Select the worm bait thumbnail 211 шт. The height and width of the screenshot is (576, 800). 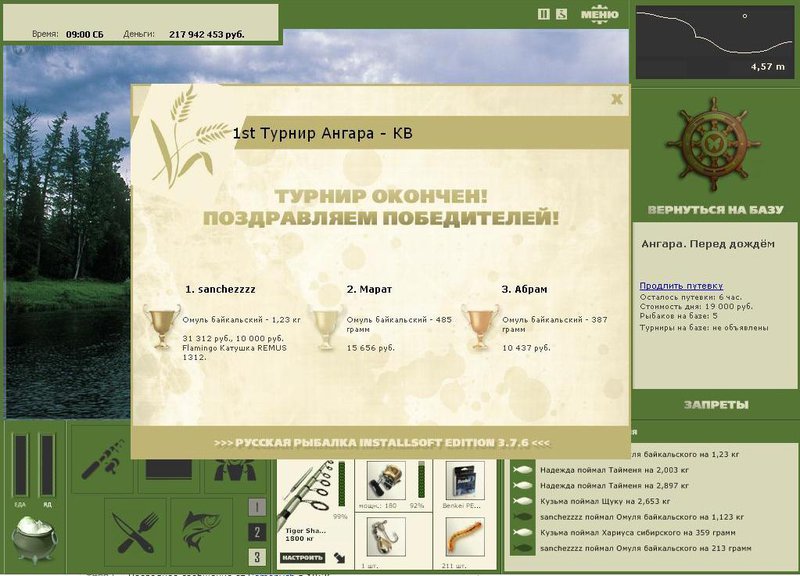[465, 537]
